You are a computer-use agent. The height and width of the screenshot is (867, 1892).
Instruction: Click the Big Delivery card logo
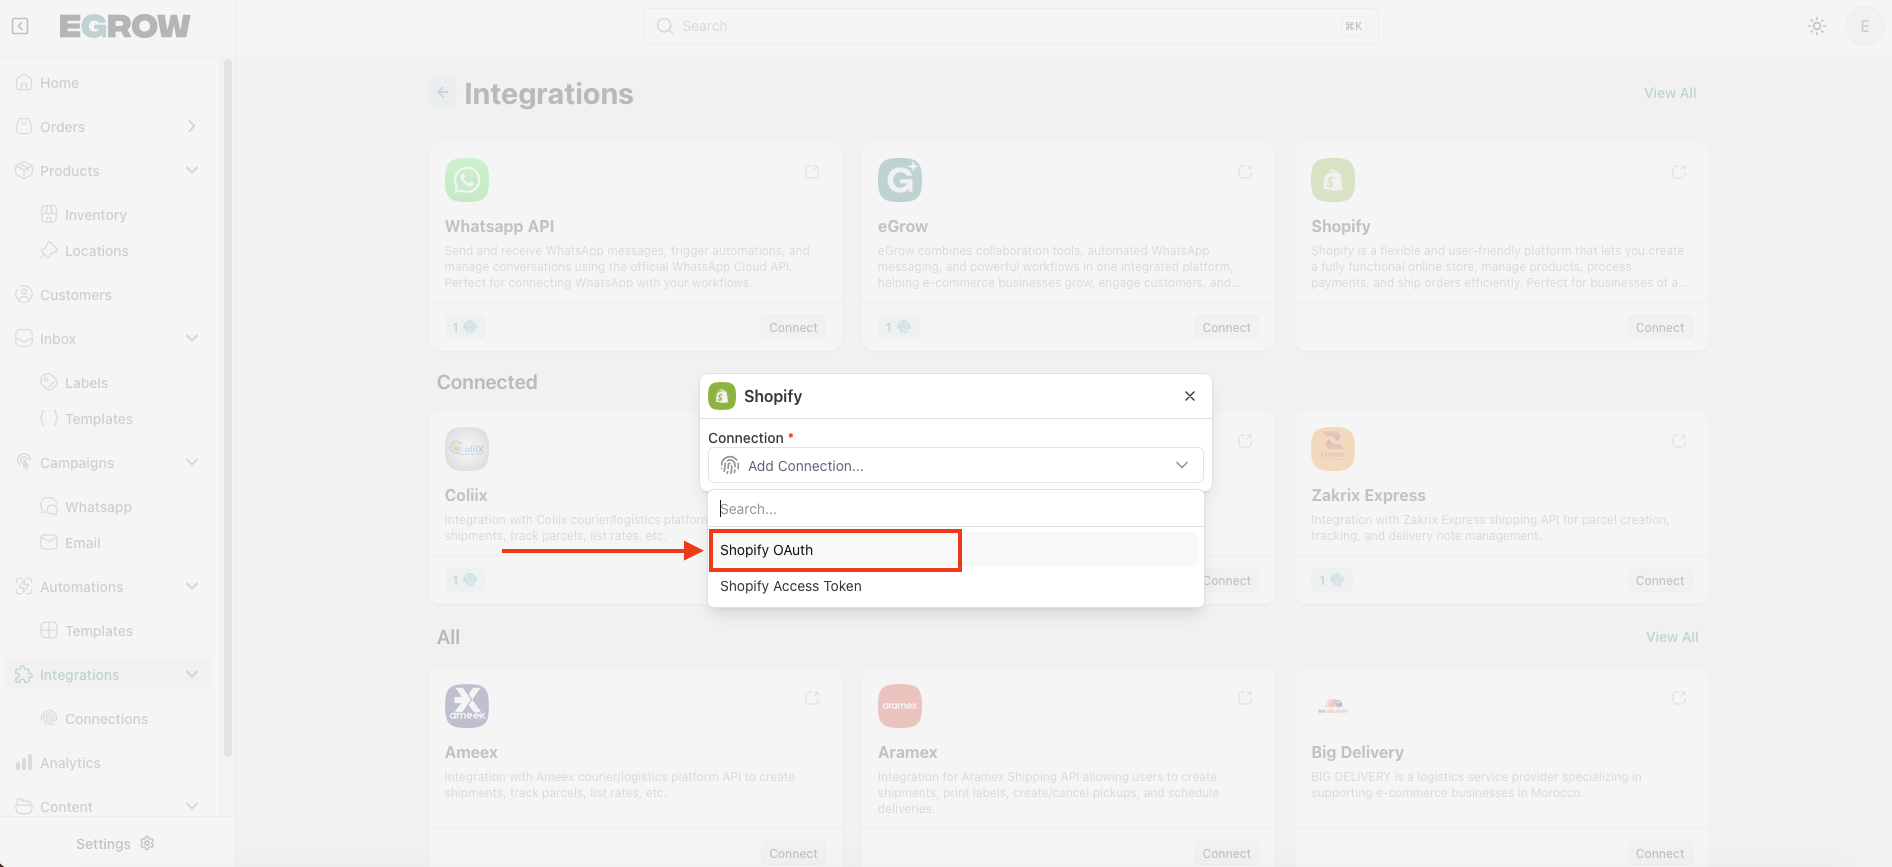[x=1333, y=706]
